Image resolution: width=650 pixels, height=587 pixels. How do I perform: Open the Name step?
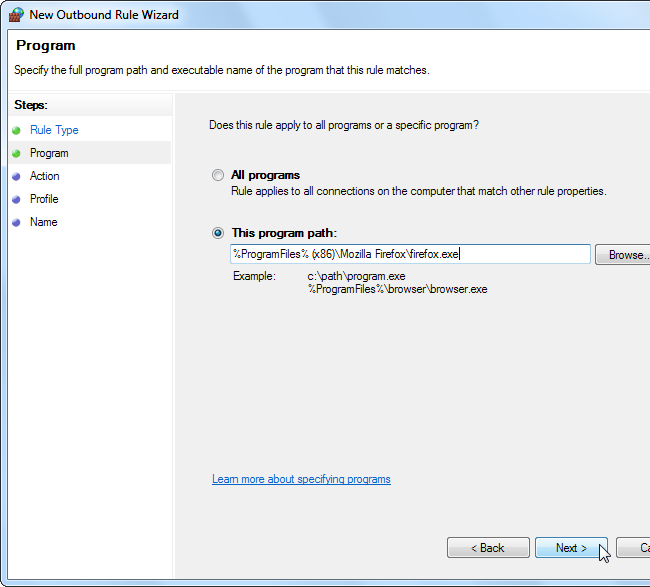(x=44, y=222)
